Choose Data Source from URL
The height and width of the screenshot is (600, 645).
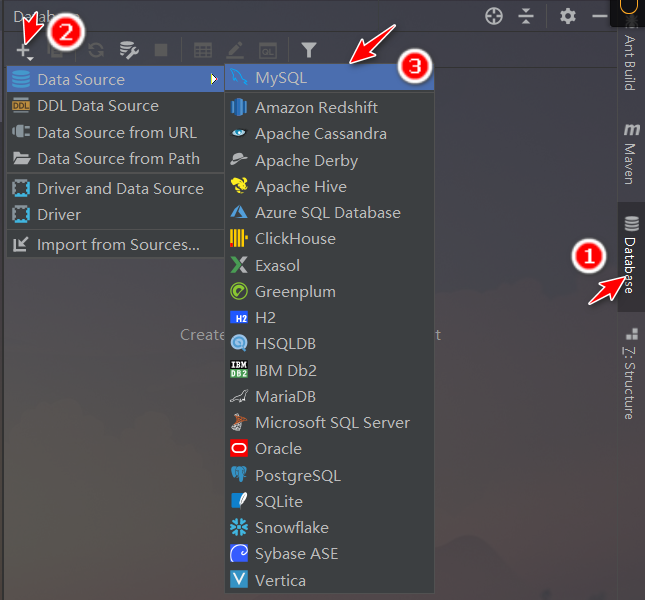click(x=116, y=132)
